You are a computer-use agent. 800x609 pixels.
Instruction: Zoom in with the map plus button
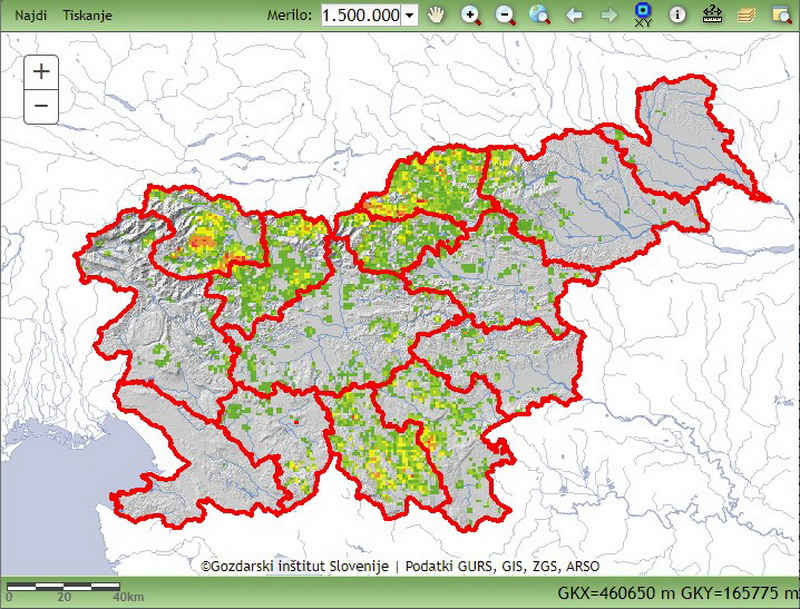click(x=41, y=72)
